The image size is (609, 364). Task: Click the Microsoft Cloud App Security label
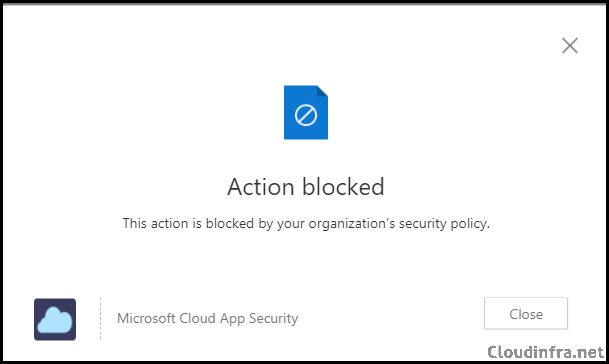click(207, 319)
